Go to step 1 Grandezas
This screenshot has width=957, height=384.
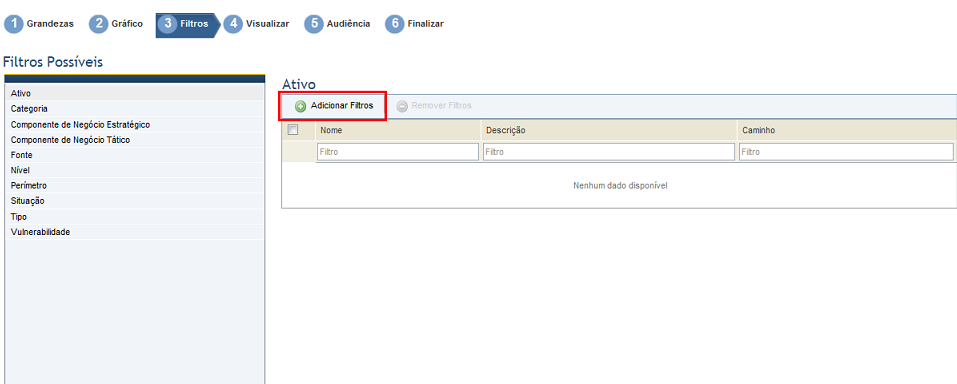click(39, 24)
